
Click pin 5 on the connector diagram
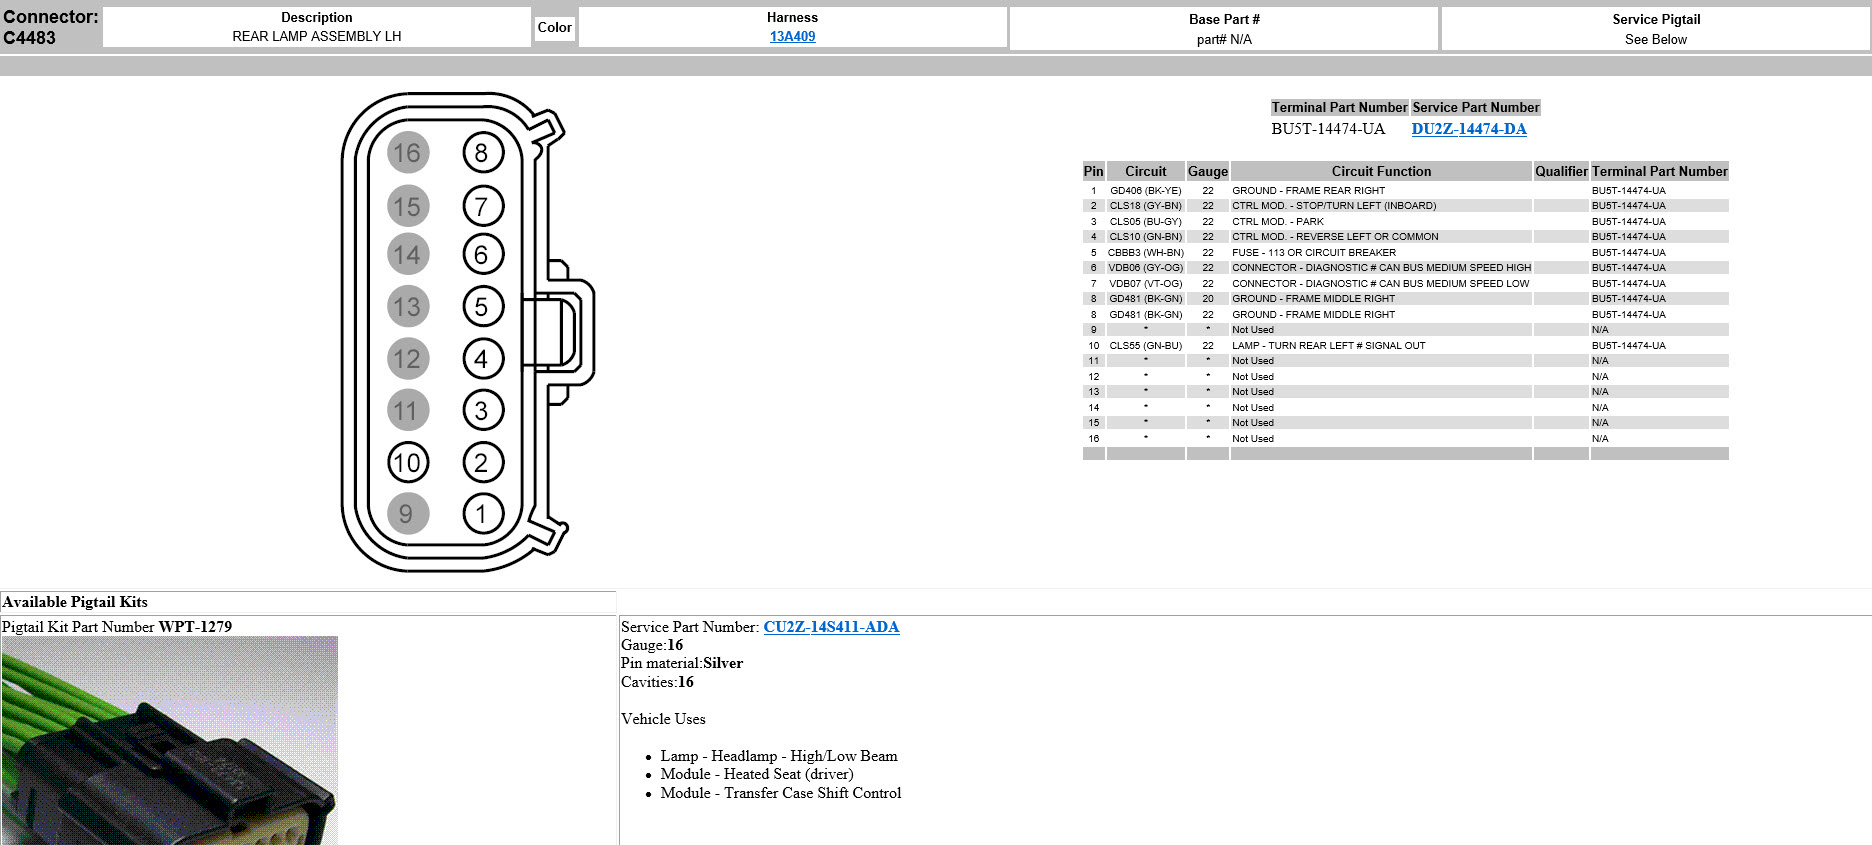coord(482,307)
